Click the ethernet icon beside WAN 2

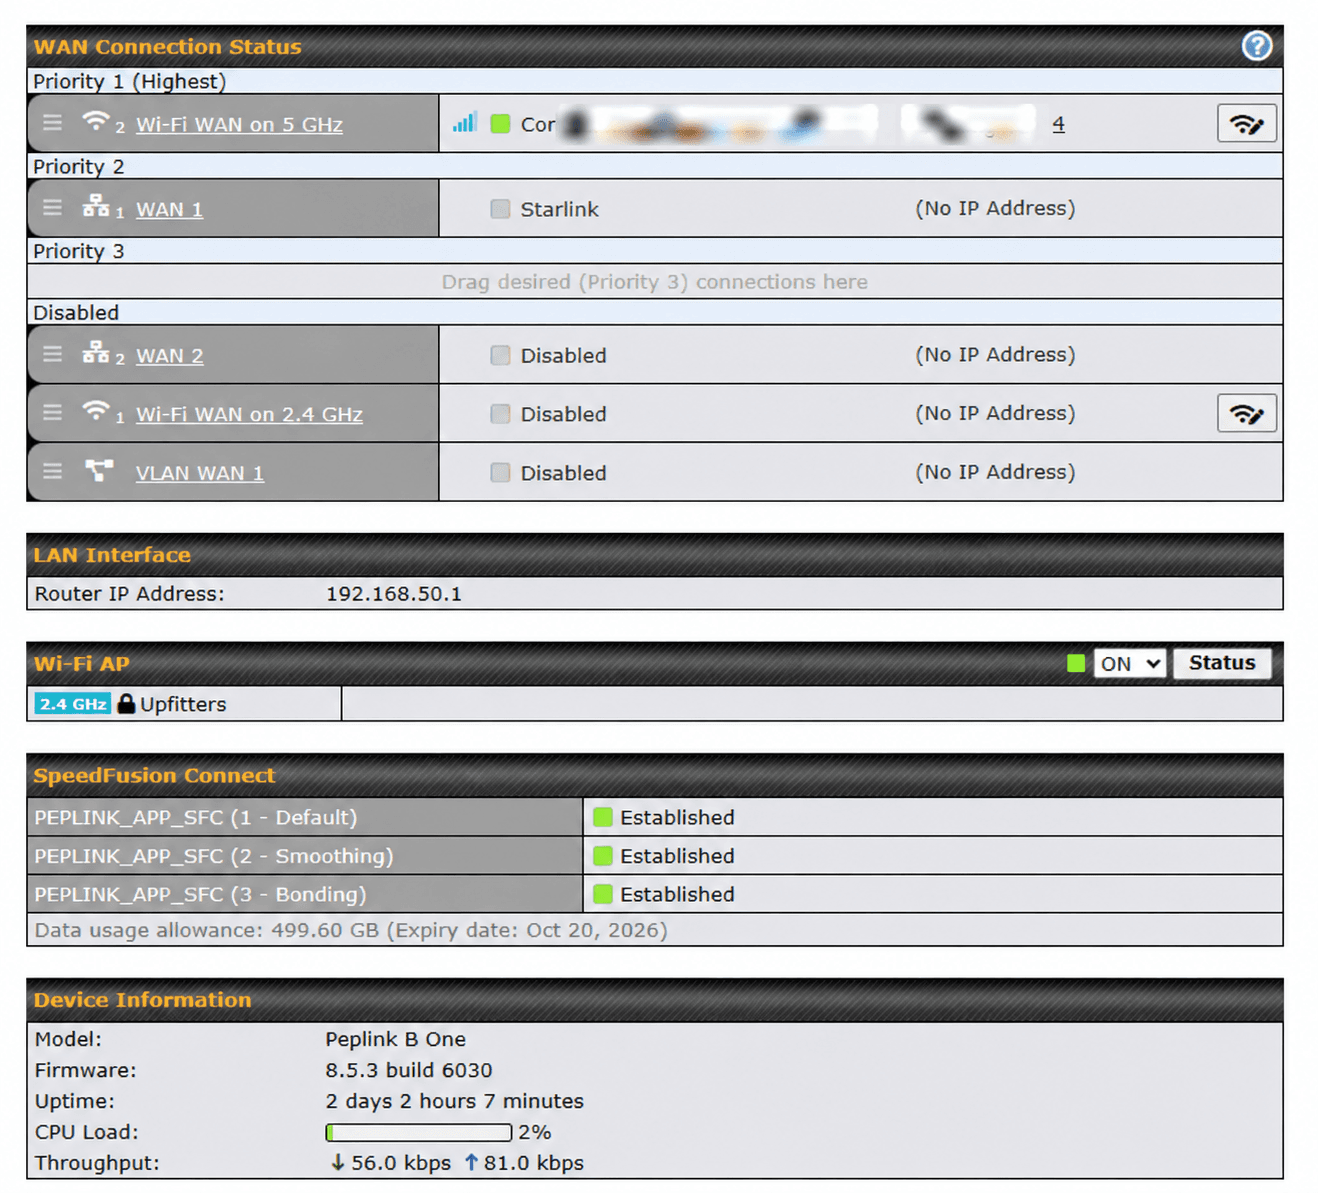tap(96, 352)
